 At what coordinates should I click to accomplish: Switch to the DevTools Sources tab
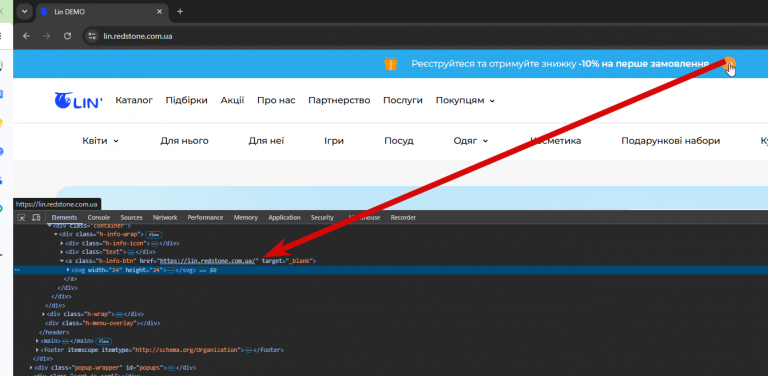point(131,217)
